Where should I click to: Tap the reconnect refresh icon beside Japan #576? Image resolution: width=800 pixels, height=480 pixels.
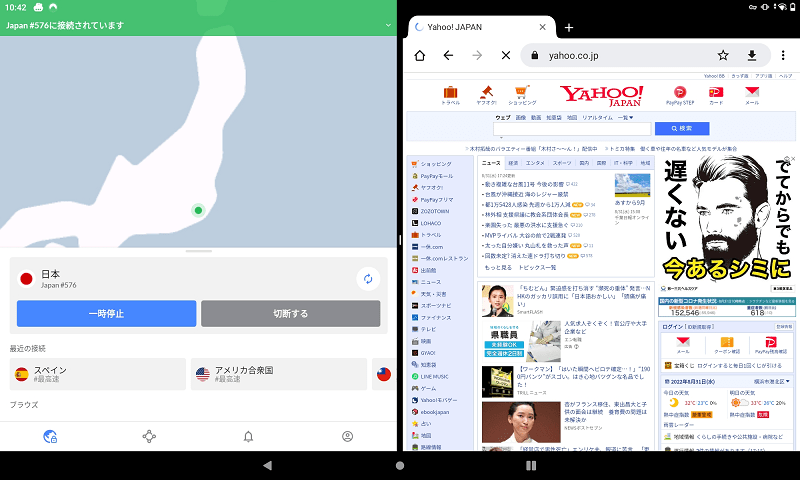(368, 279)
